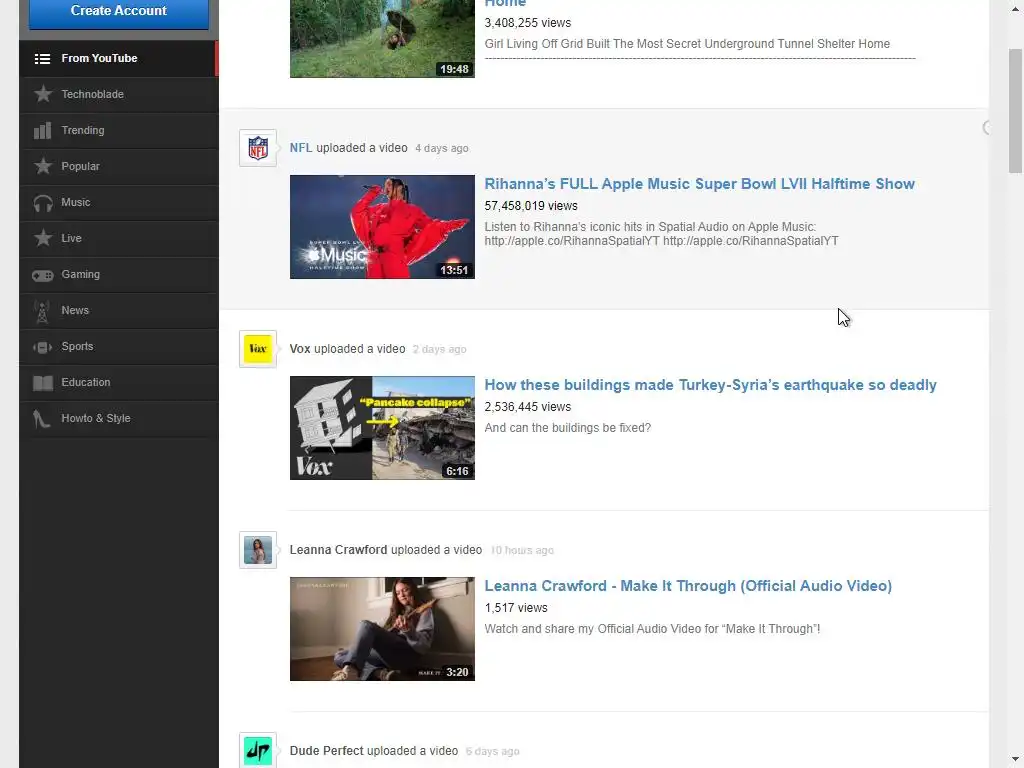The width and height of the screenshot is (1024, 768).
Task: Open Rihanna's Halftime Show video title
Action: [x=699, y=184]
